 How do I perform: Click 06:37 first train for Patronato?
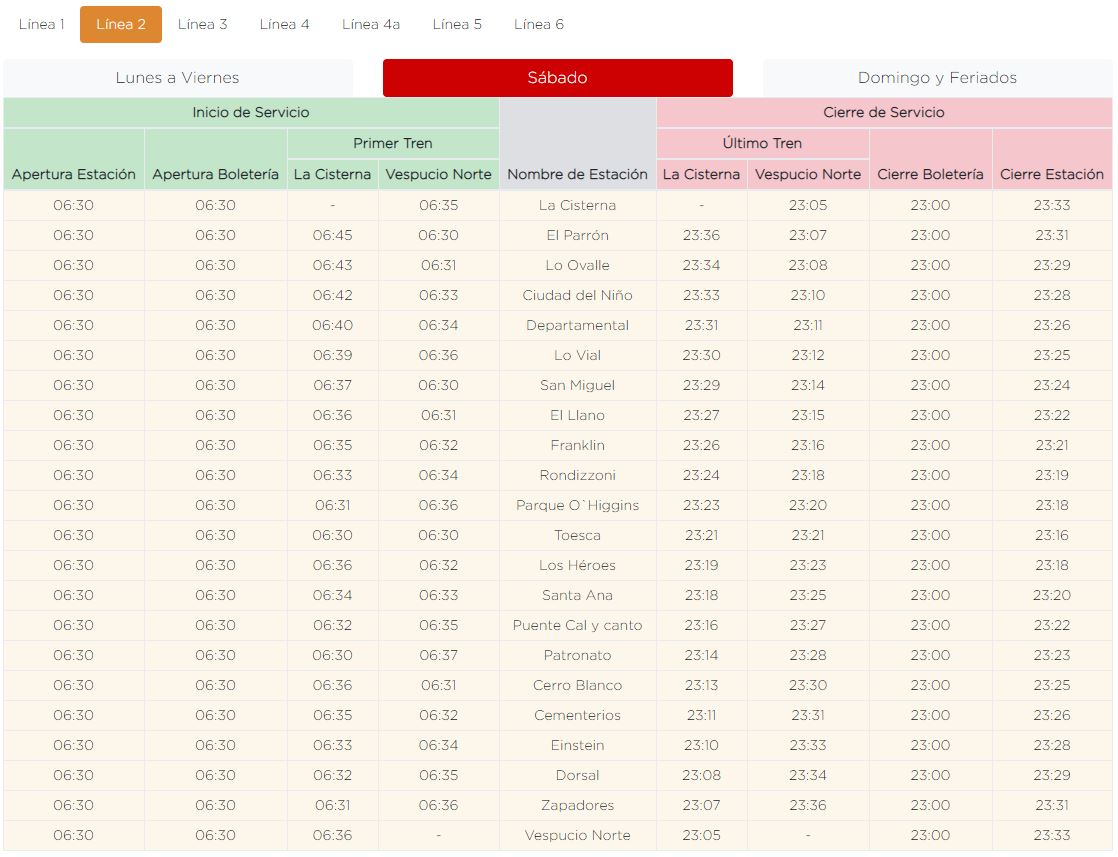[439, 655]
